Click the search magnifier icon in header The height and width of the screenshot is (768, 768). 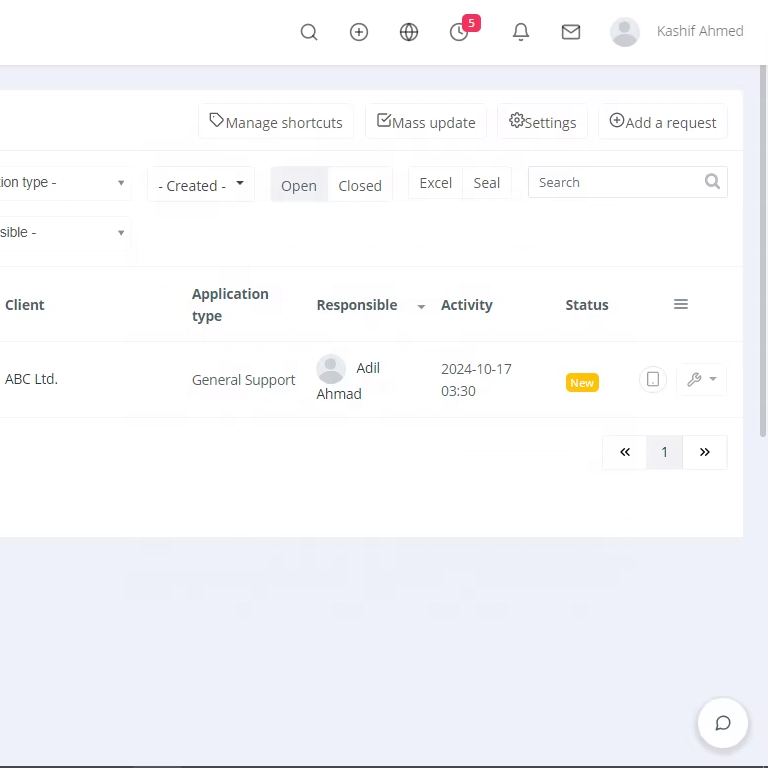(x=309, y=32)
